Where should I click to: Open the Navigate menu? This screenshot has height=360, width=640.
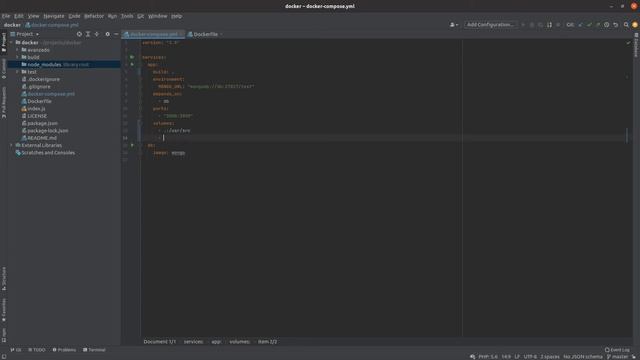(54, 16)
